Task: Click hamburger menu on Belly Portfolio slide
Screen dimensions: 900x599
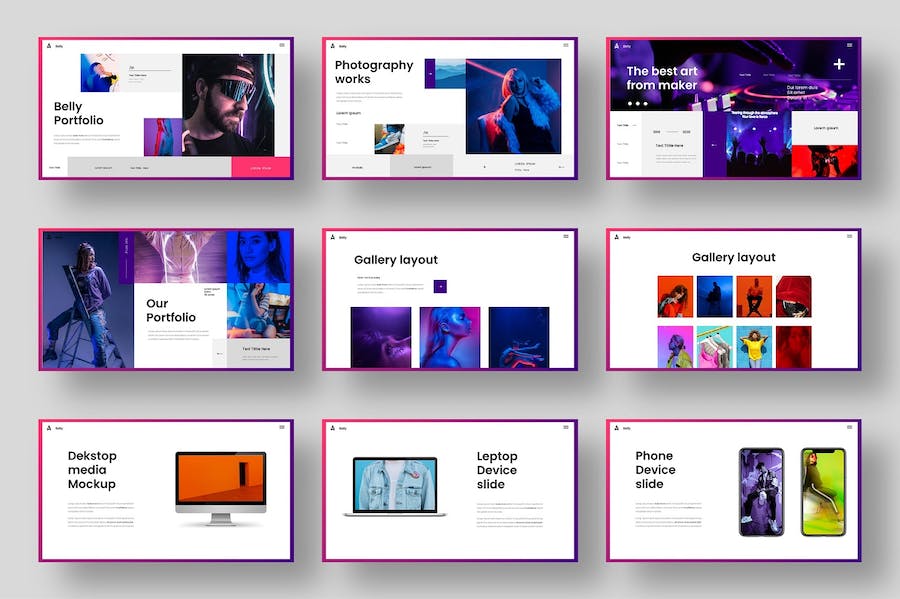Action: point(281,46)
